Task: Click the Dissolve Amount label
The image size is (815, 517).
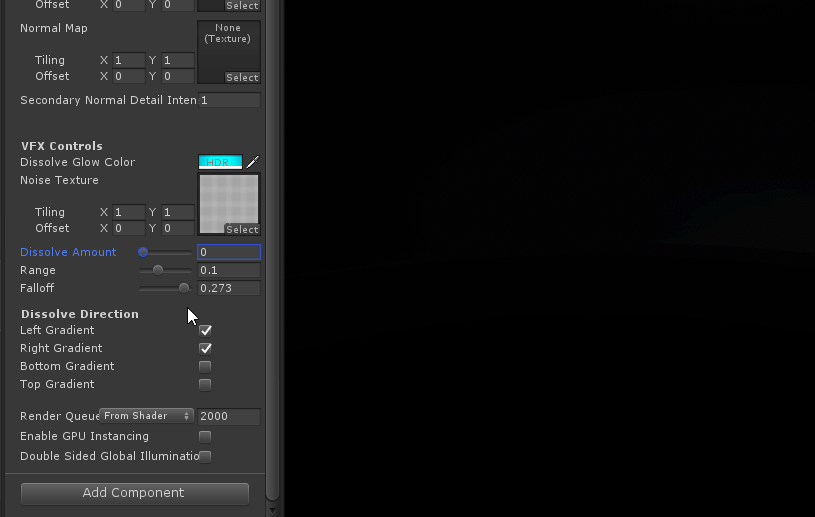Action: [68, 252]
